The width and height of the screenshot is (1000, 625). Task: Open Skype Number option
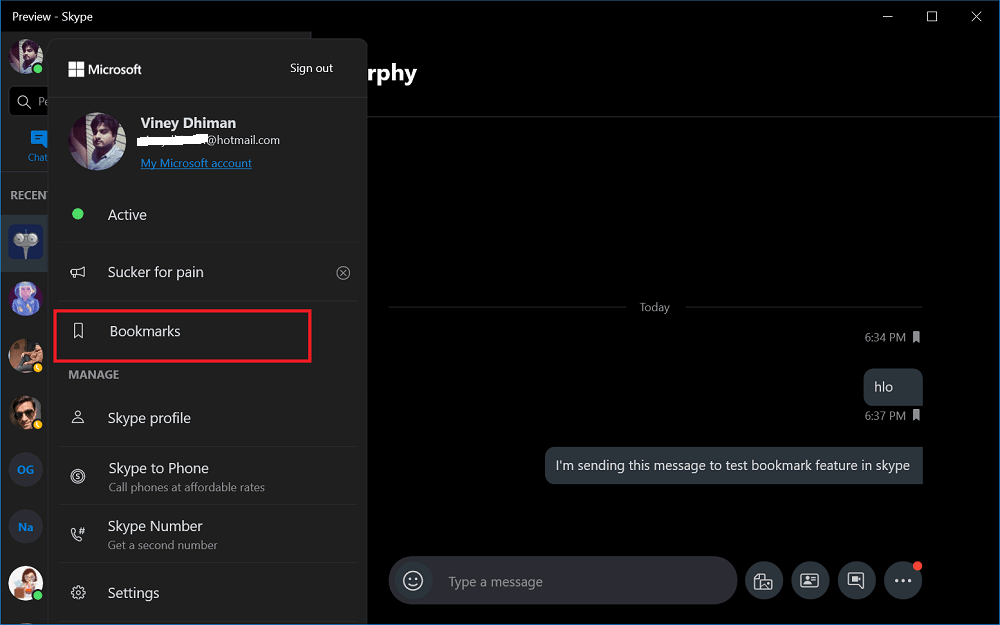208,534
